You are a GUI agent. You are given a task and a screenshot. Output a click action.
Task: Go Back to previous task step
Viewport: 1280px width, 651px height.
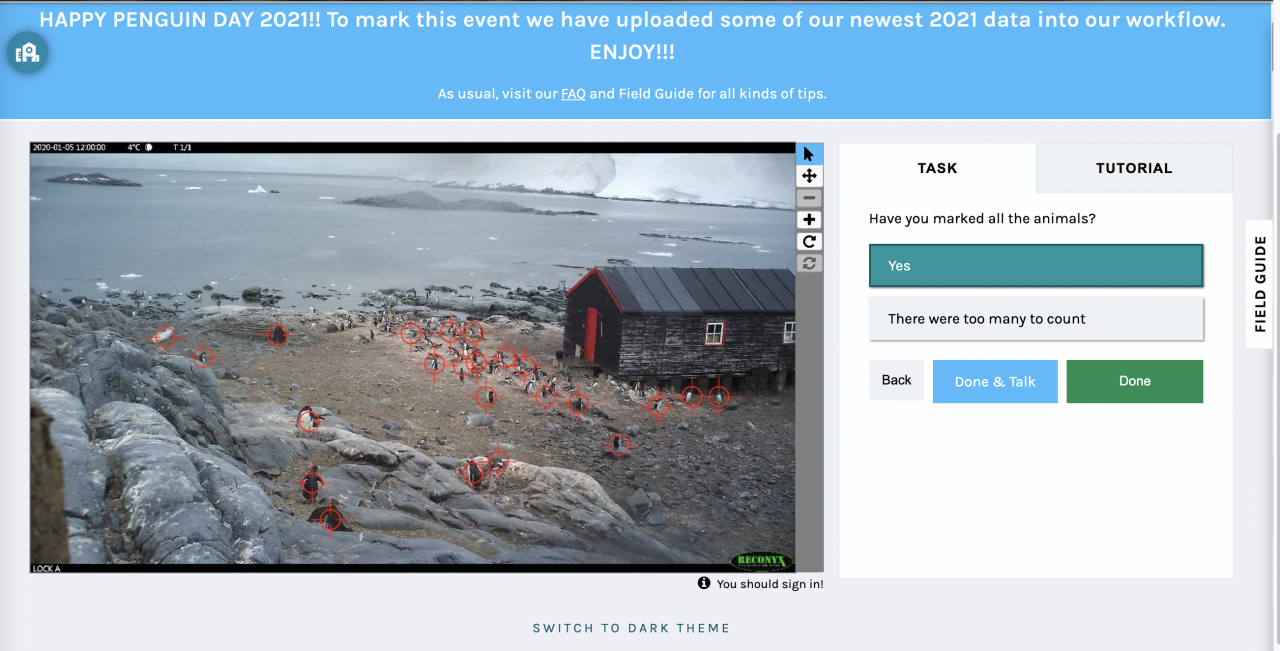tap(896, 380)
